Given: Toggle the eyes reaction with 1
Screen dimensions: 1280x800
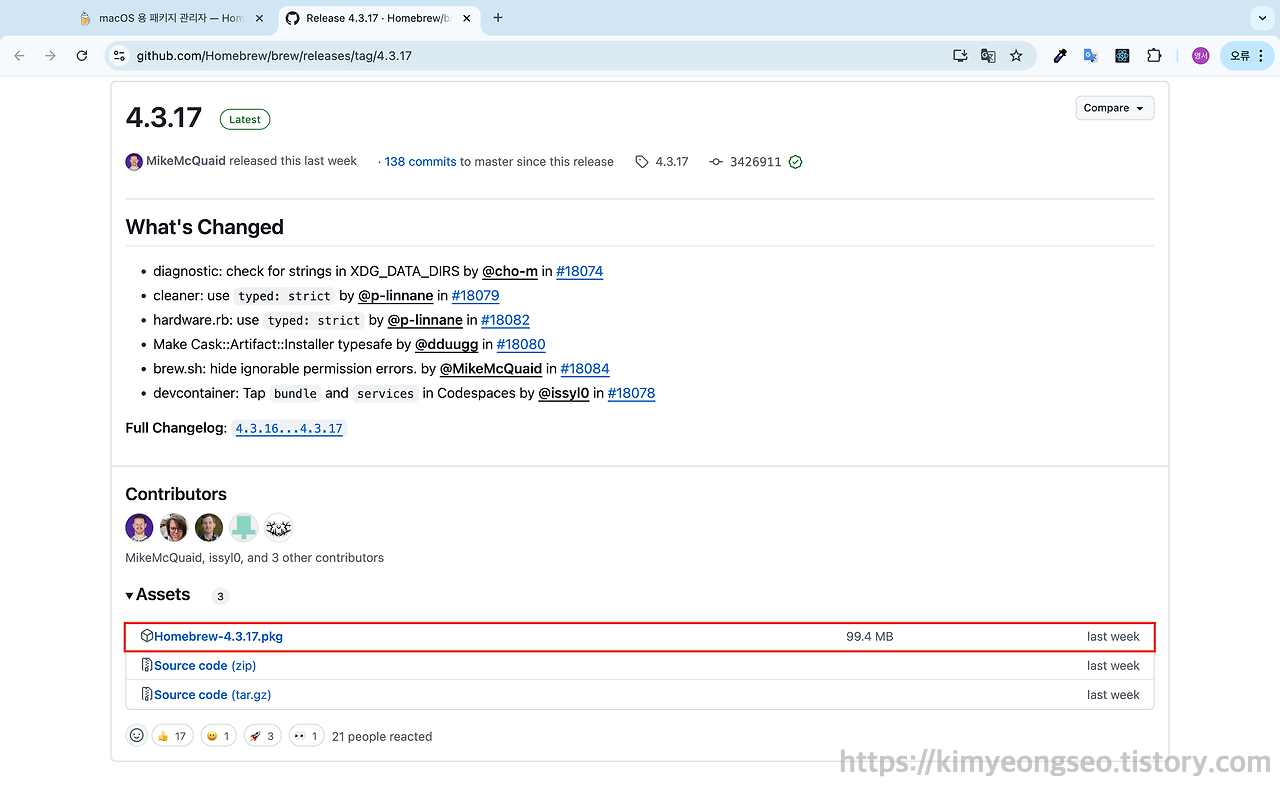Looking at the screenshot, I should [307, 736].
